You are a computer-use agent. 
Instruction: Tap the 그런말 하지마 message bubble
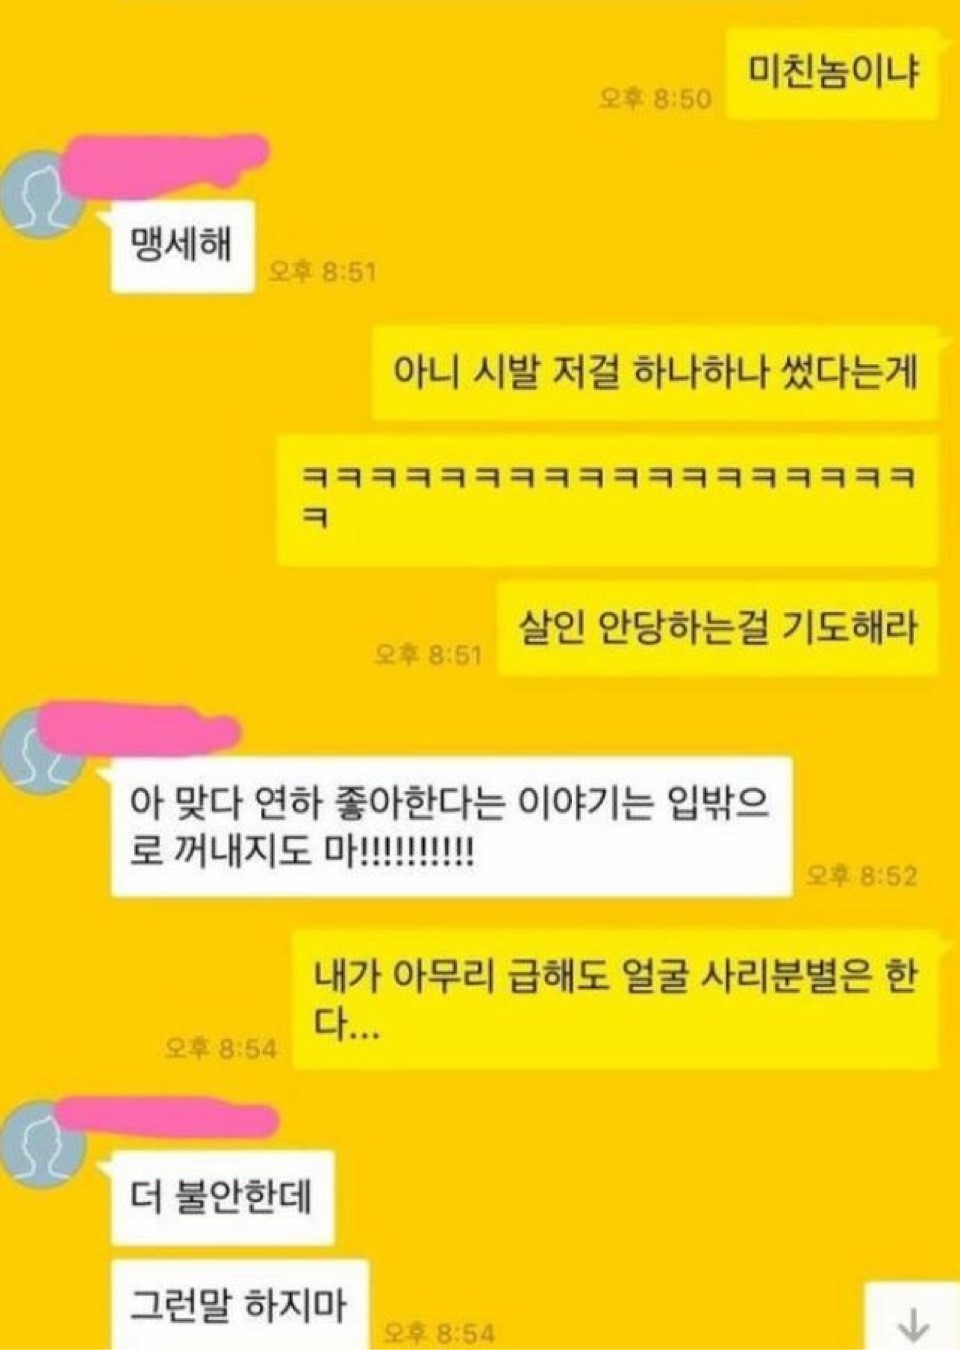[240, 1305]
